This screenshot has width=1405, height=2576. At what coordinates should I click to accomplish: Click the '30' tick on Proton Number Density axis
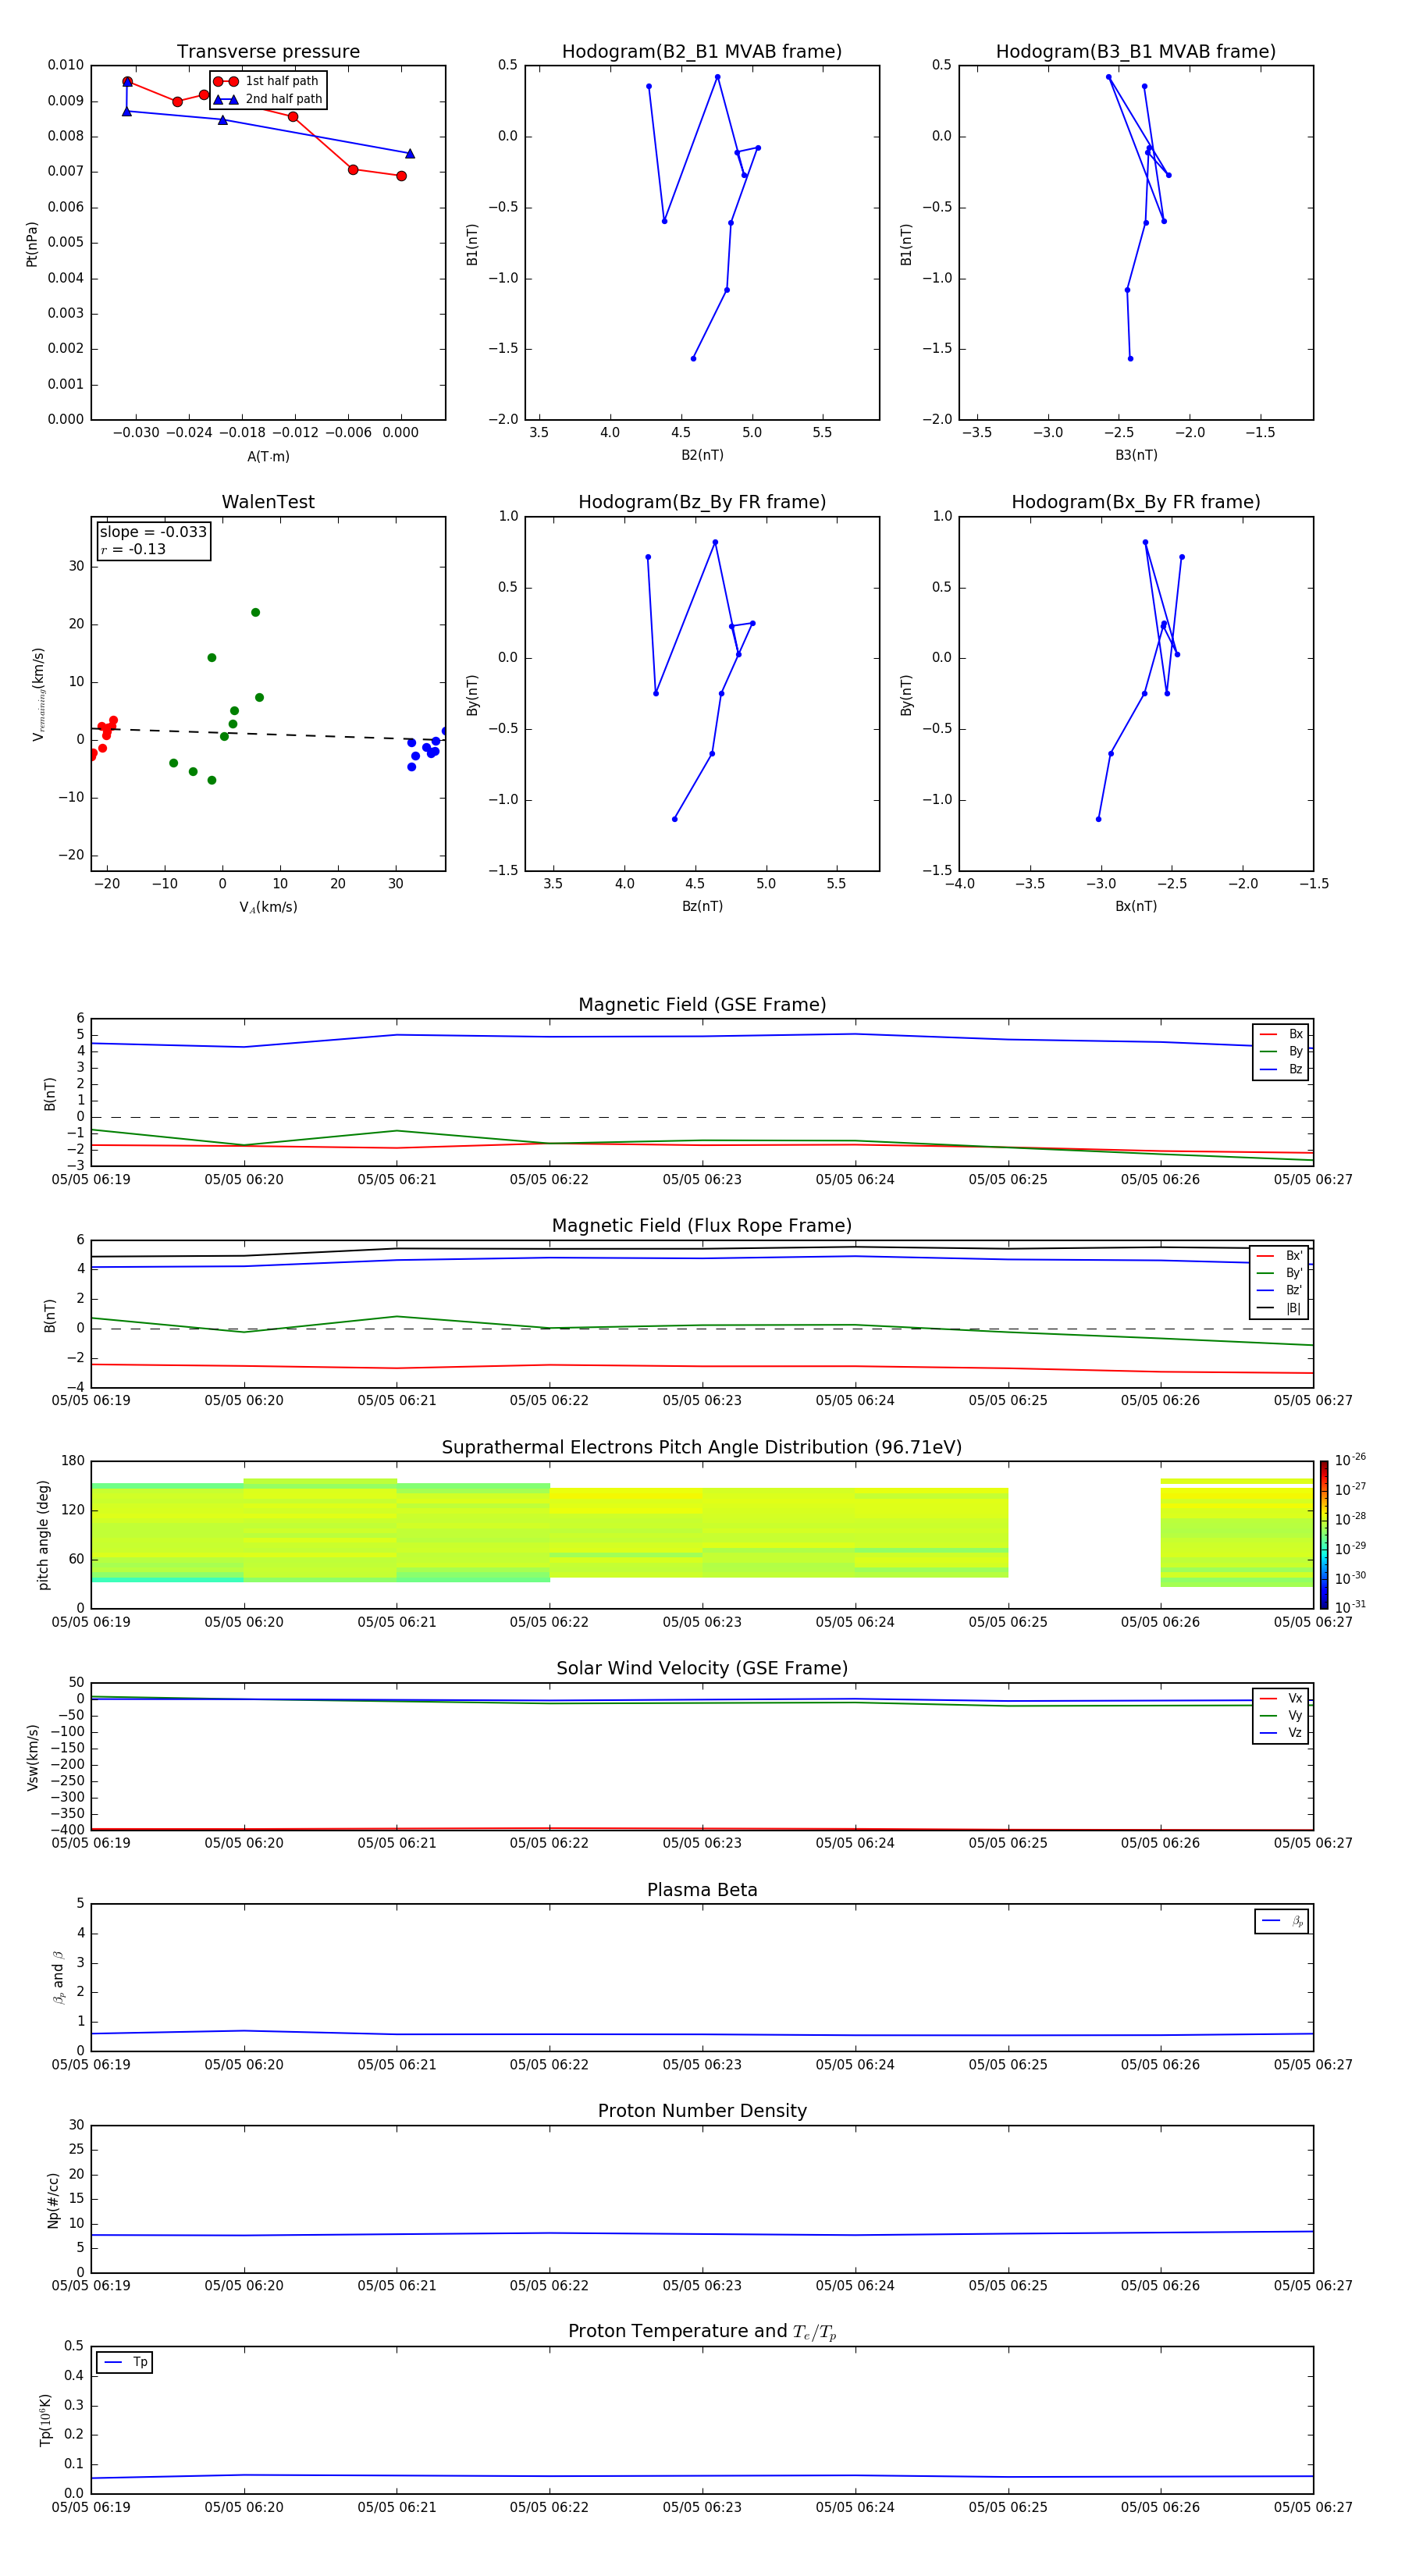tap(76, 2125)
